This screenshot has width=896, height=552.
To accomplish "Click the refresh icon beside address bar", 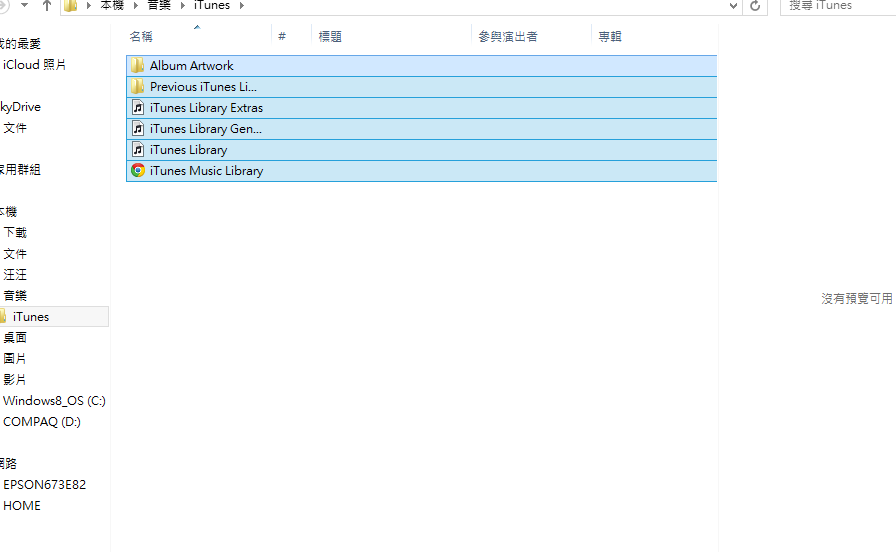I will click(755, 6).
